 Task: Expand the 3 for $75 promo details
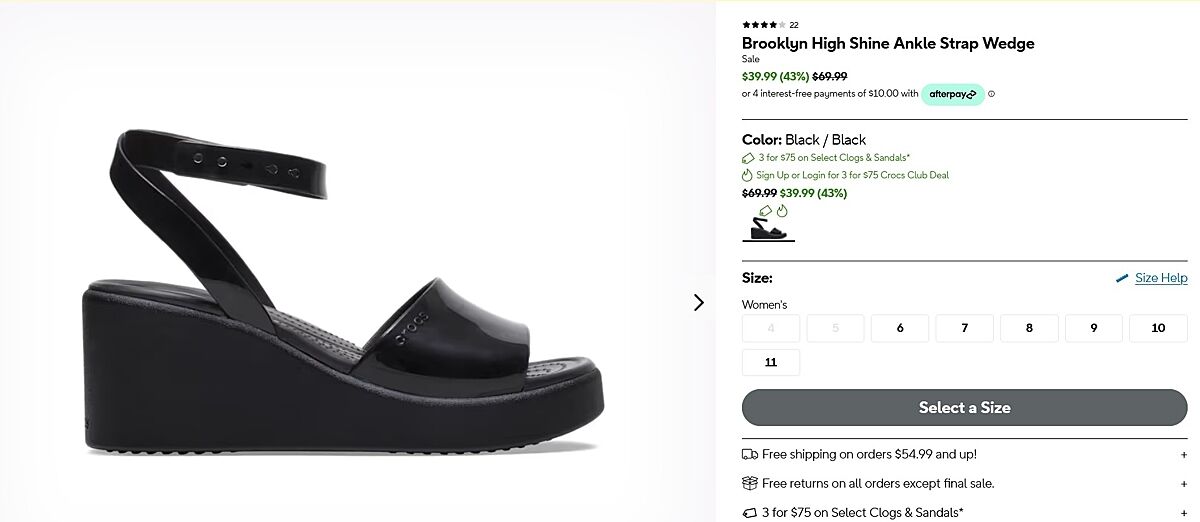point(1184,513)
